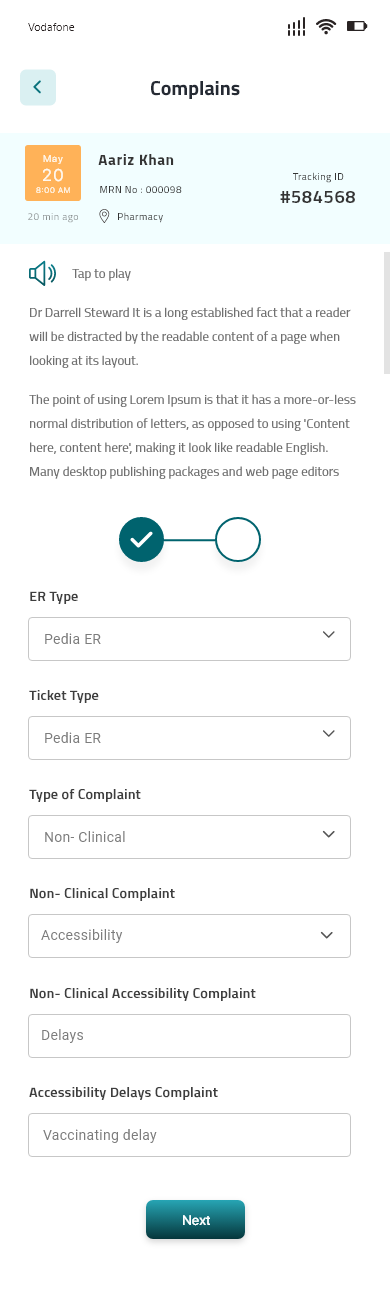The width and height of the screenshot is (390, 1312).
Task: Click the Tap to play label
Action: pyautogui.click(x=101, y=274)
